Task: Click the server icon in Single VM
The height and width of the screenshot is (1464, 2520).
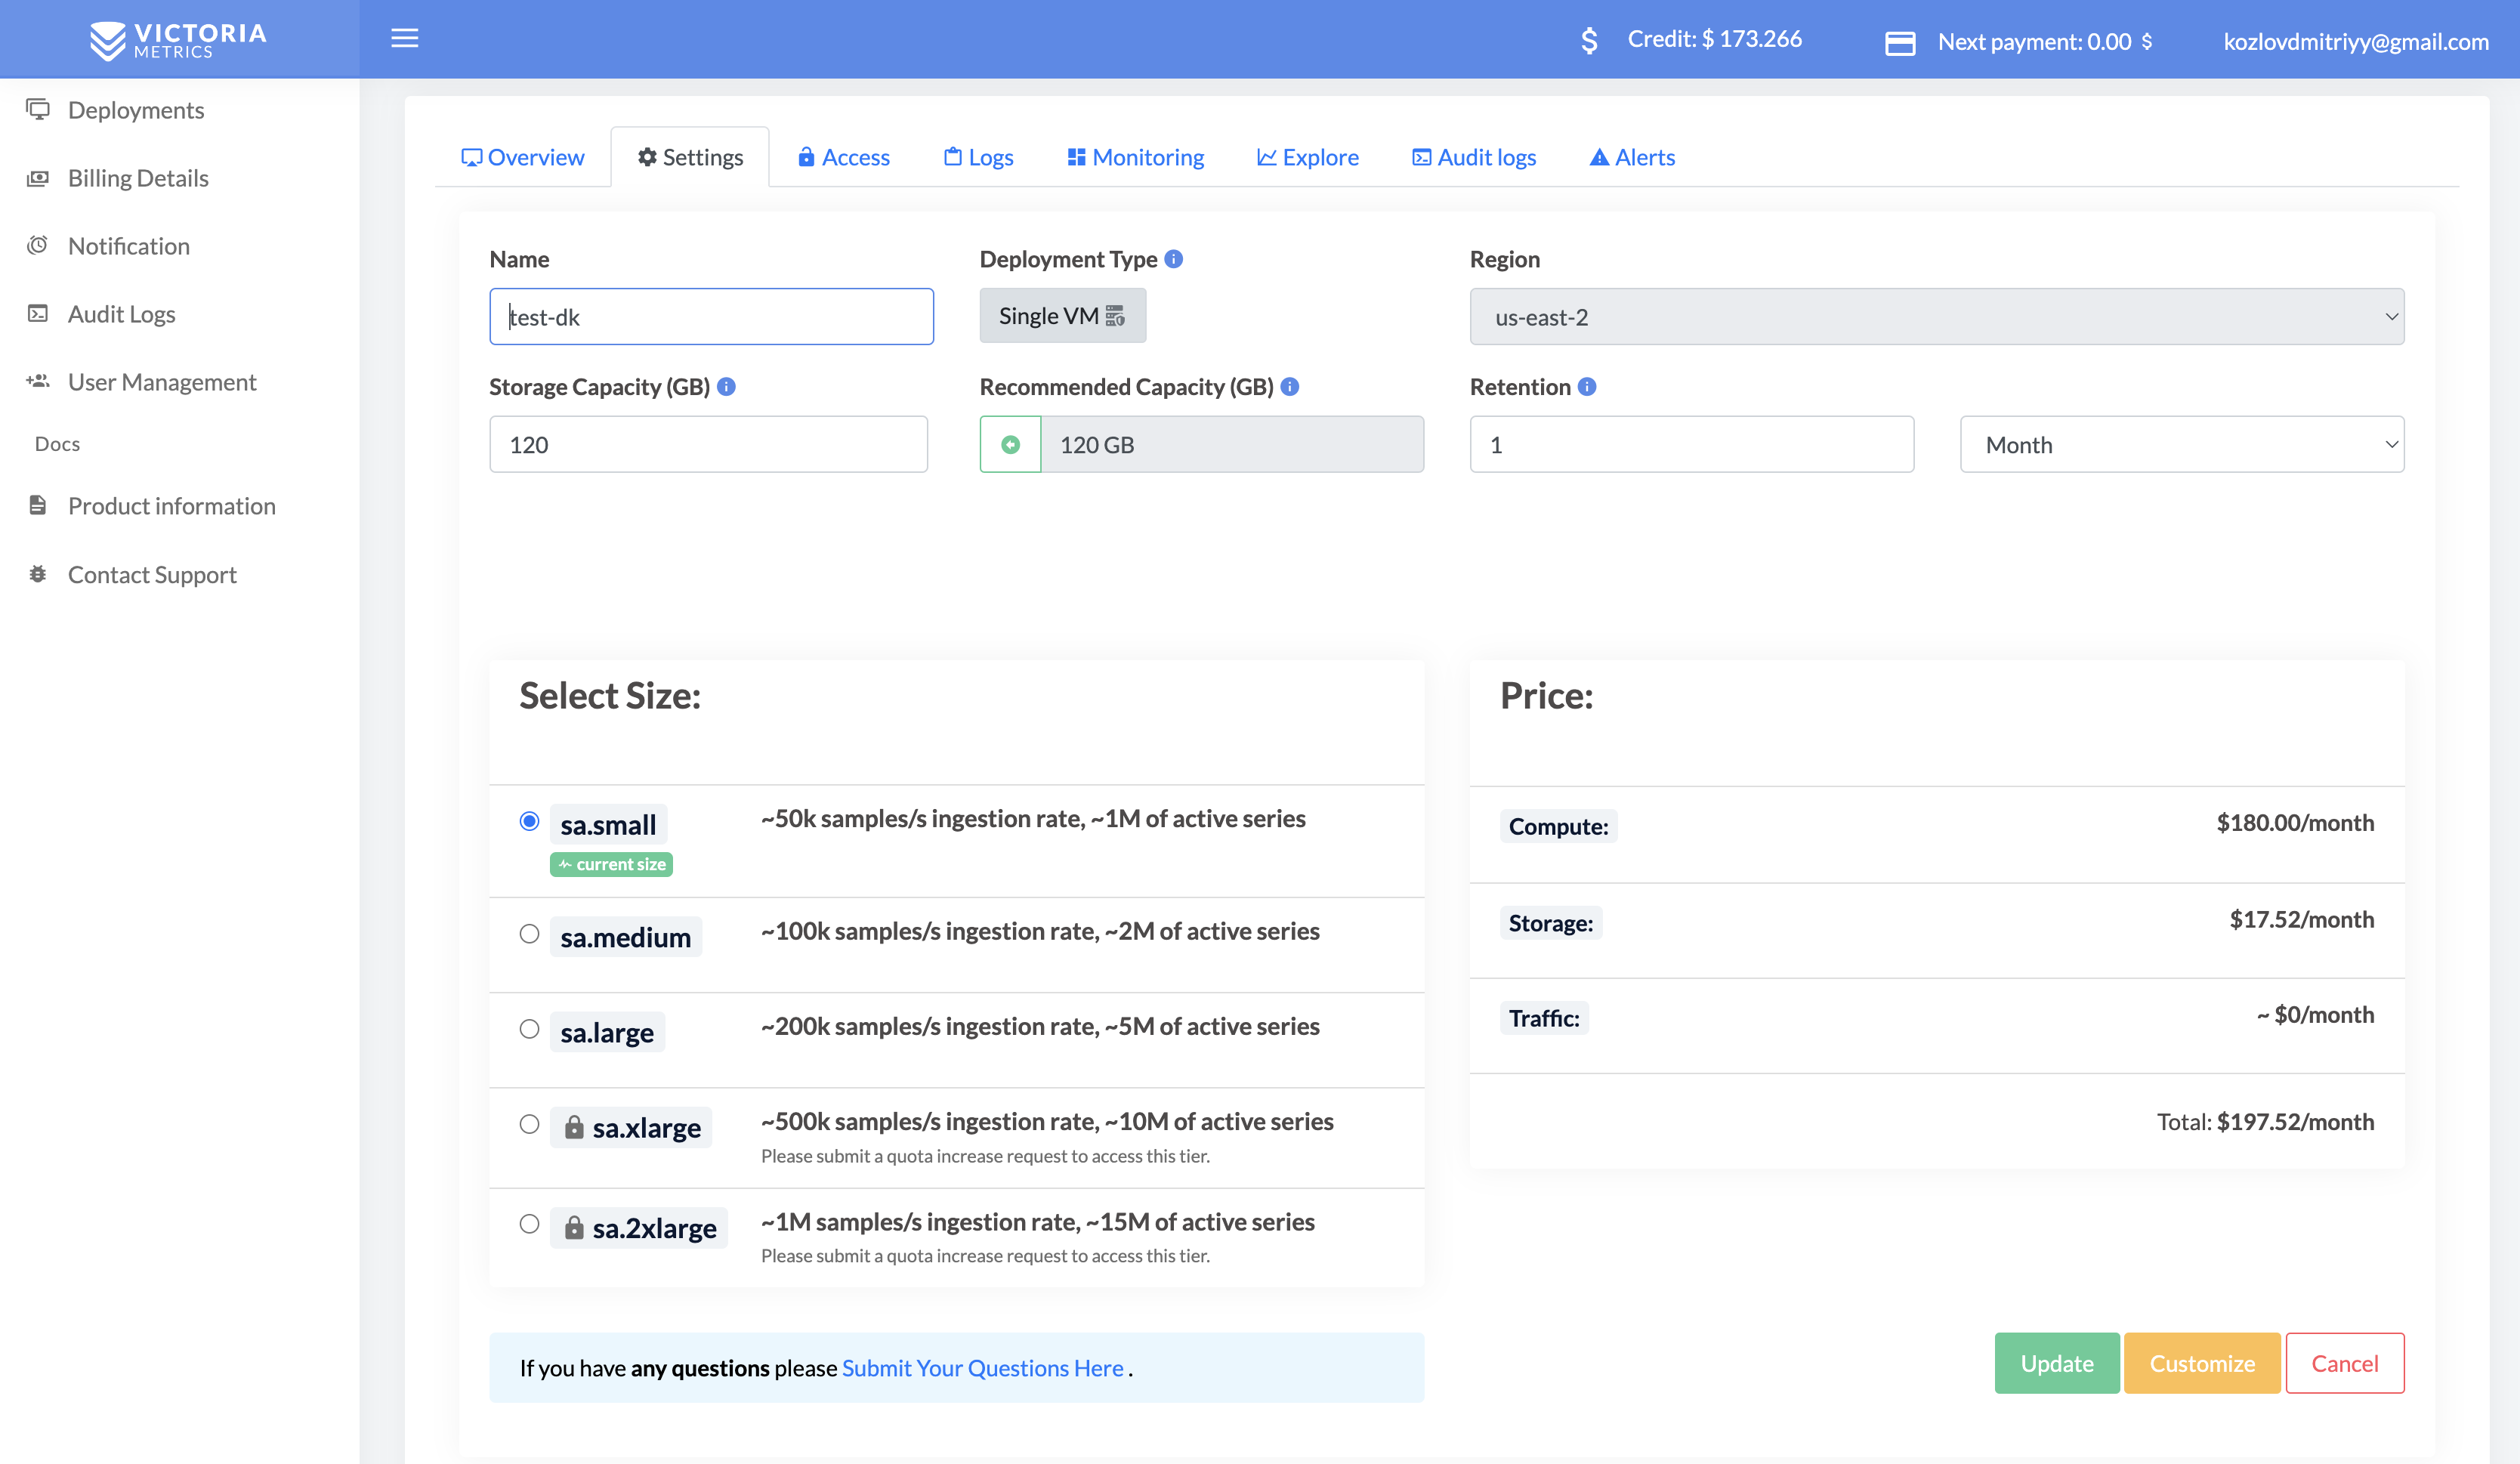Action: point(1115,316)
